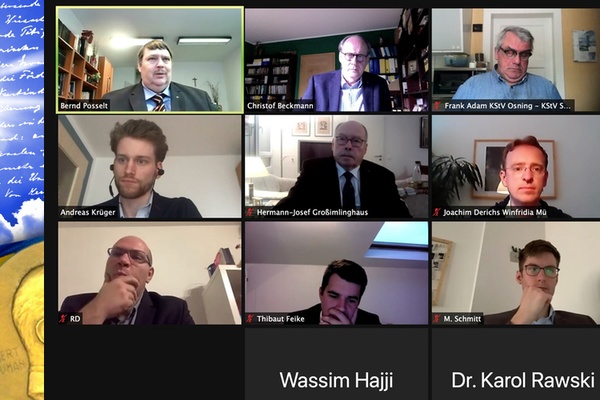Select Joachim Derichs' video tile
600x400 pixels.
point(516,167)
